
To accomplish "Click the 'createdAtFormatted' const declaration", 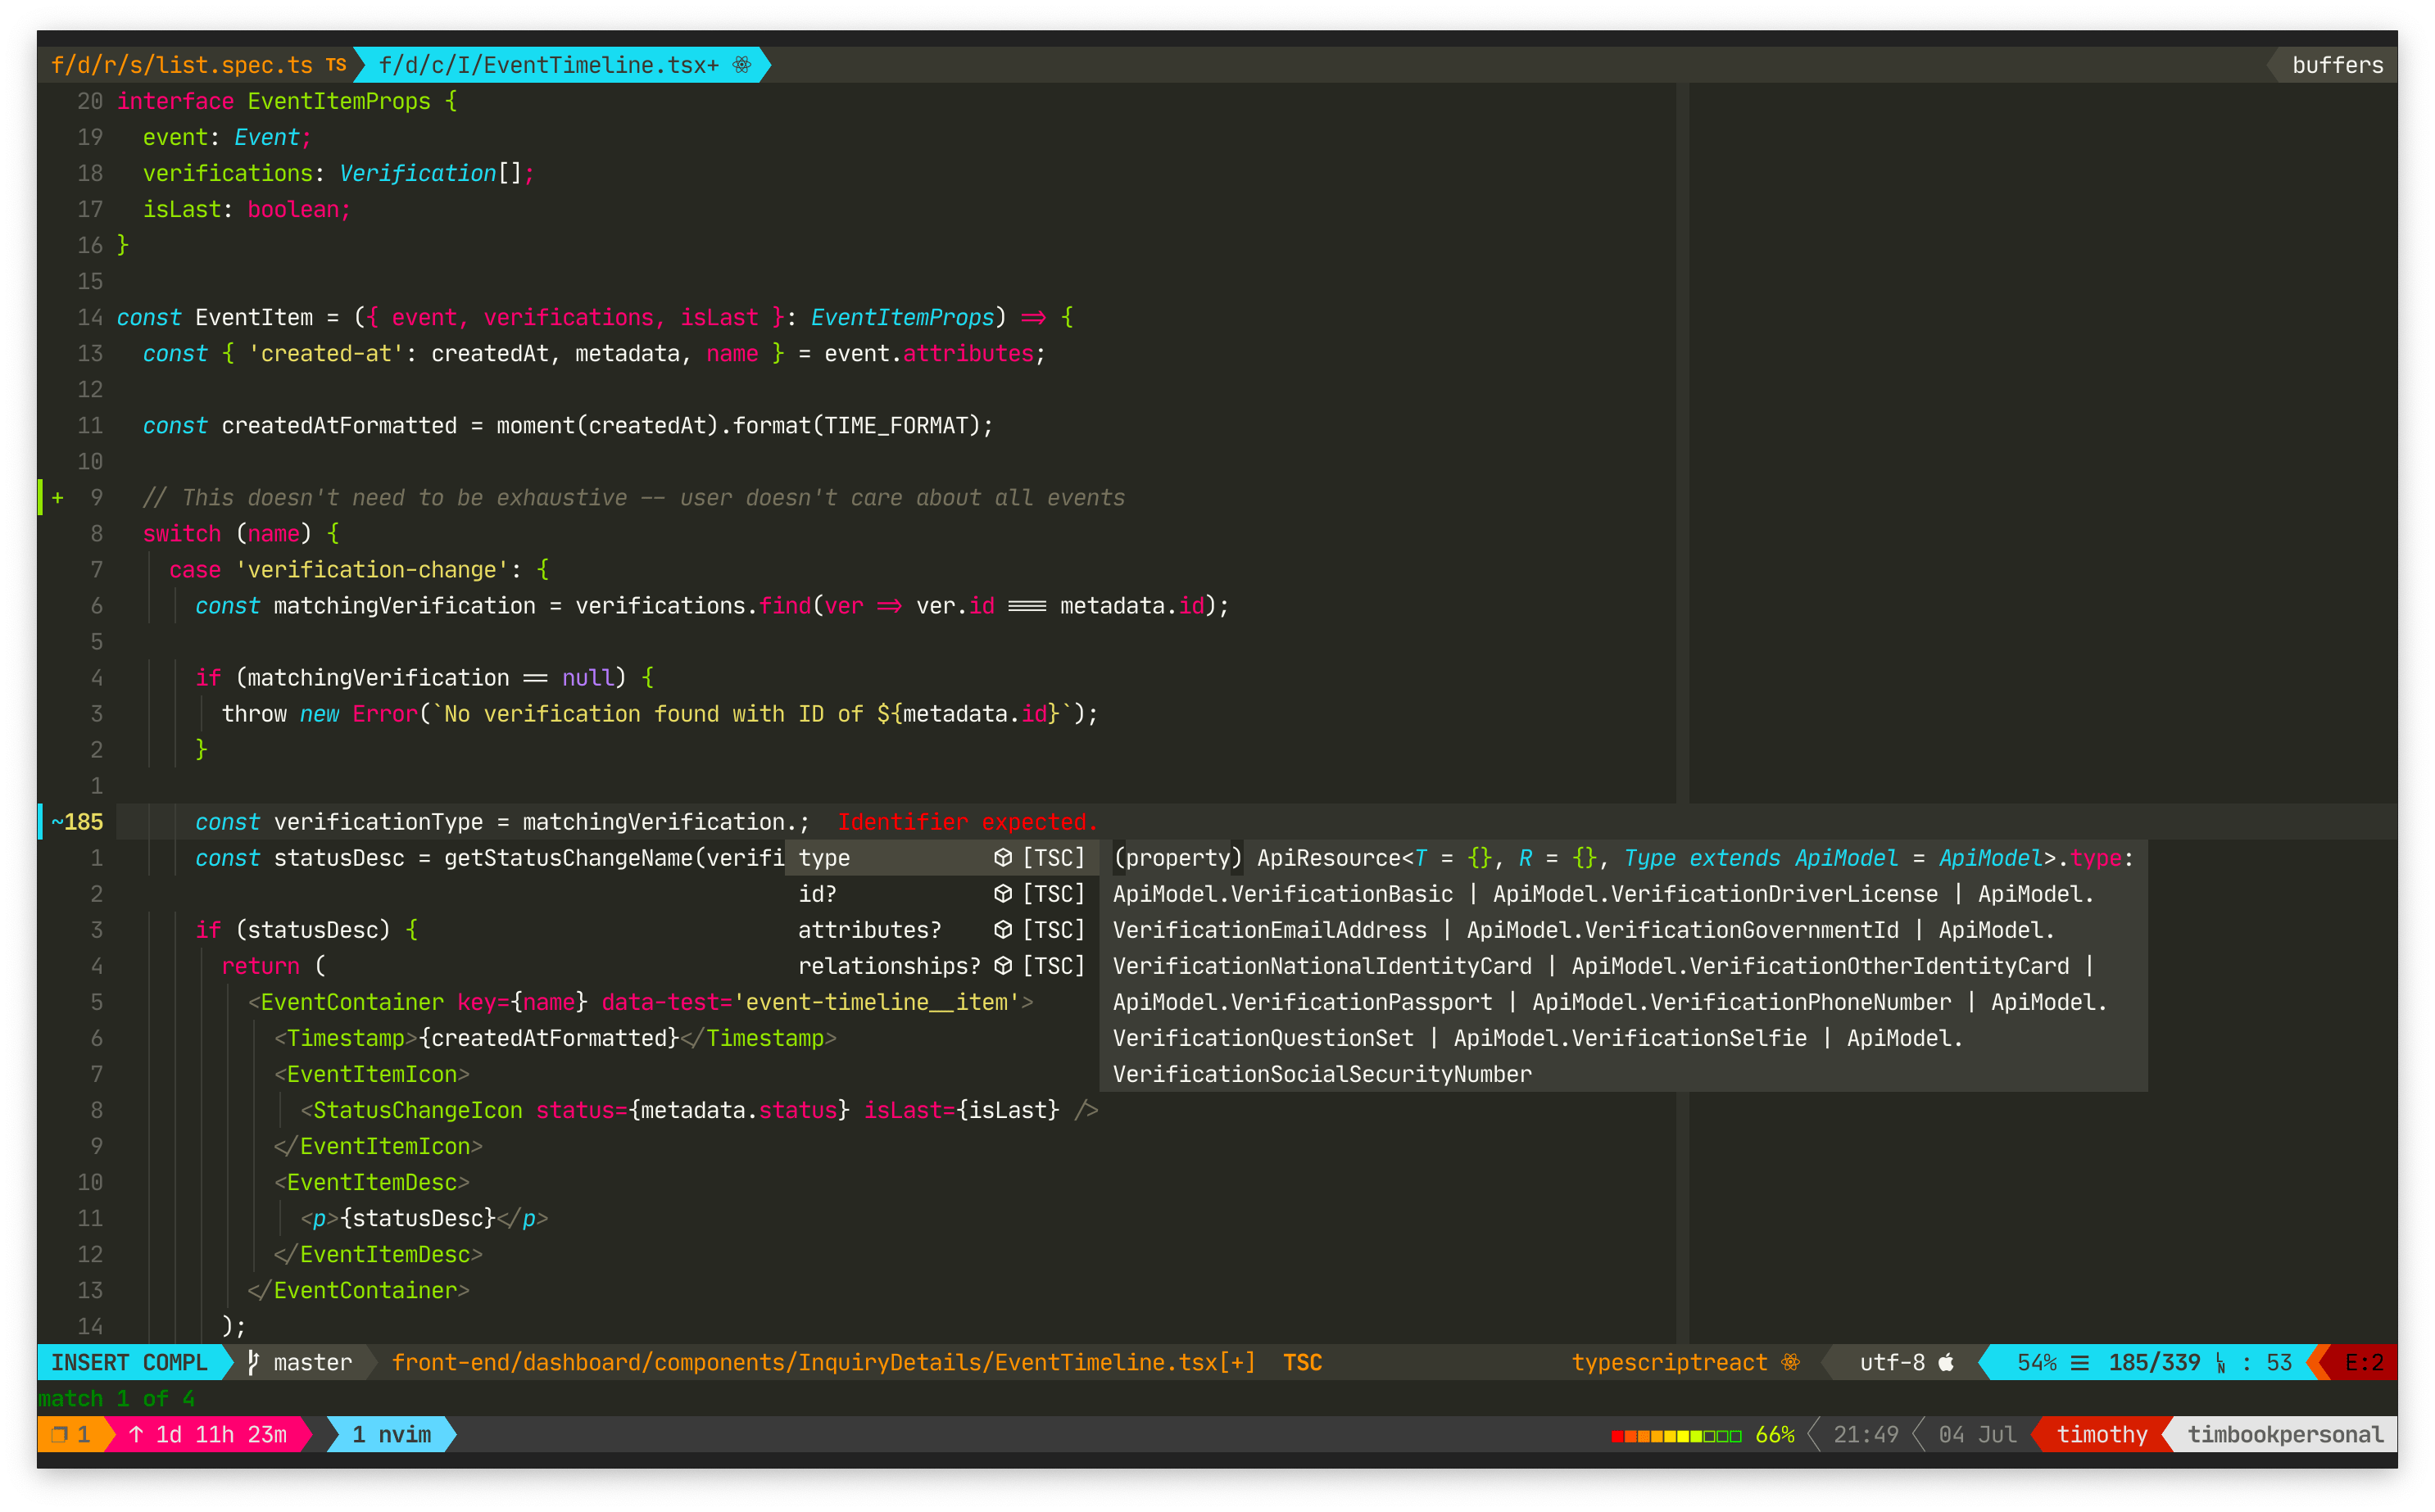I will pyautogui.click(x=568, y=425).
